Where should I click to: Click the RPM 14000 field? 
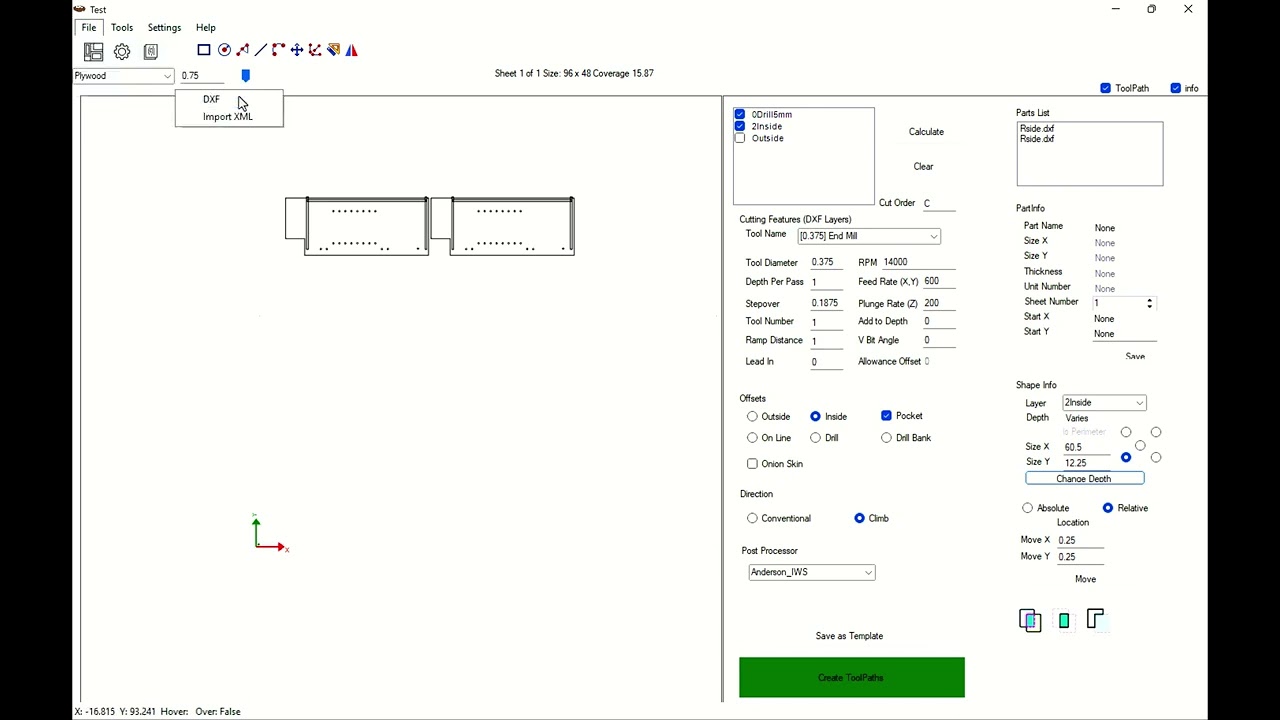pos(918,262)
